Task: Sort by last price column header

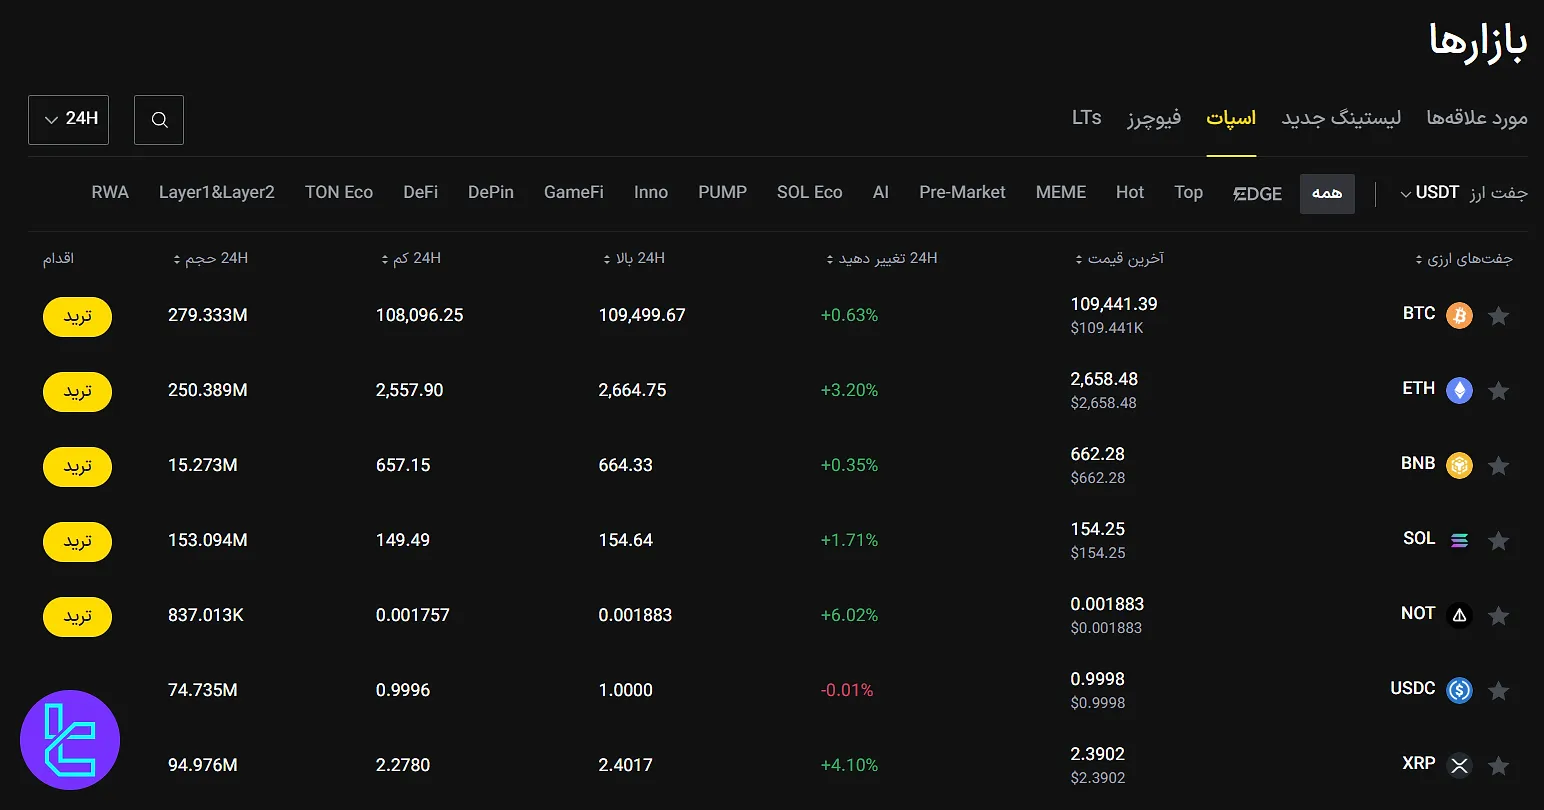Action: point(1119,259)
